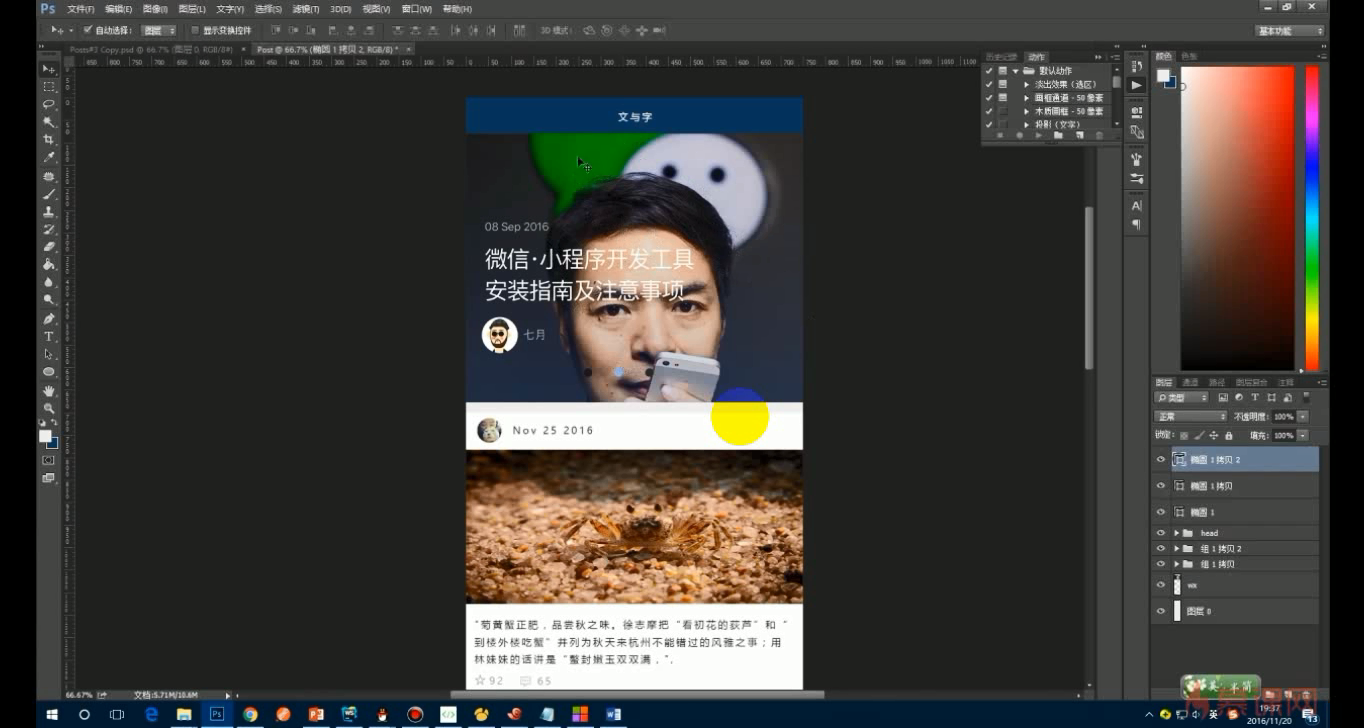
Task: Filter layers by pixel layers icon
Action: (1223, 398)
